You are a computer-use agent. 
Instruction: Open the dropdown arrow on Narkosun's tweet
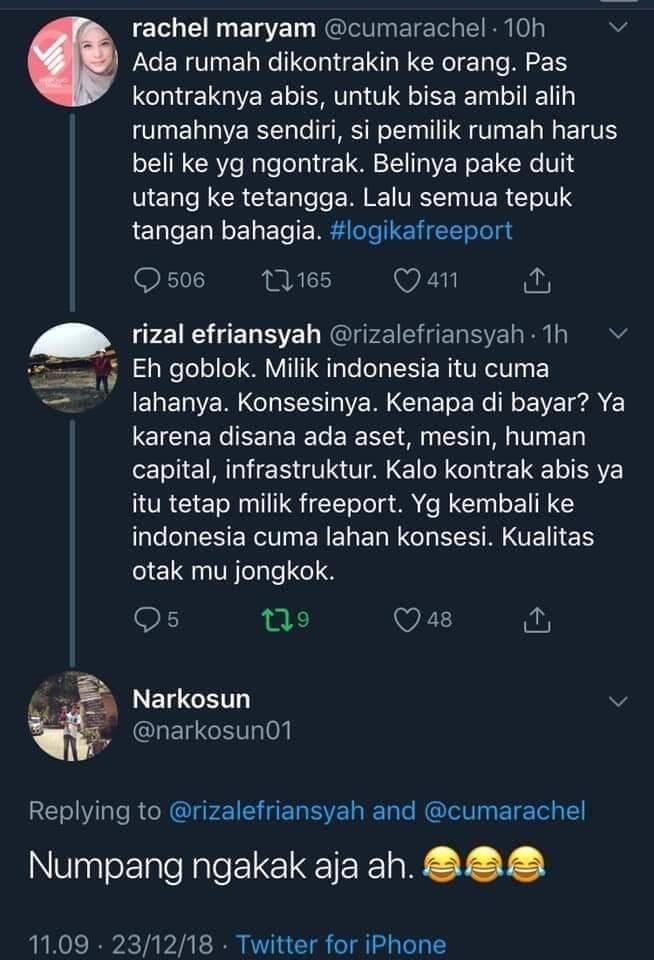pos(617,700)
